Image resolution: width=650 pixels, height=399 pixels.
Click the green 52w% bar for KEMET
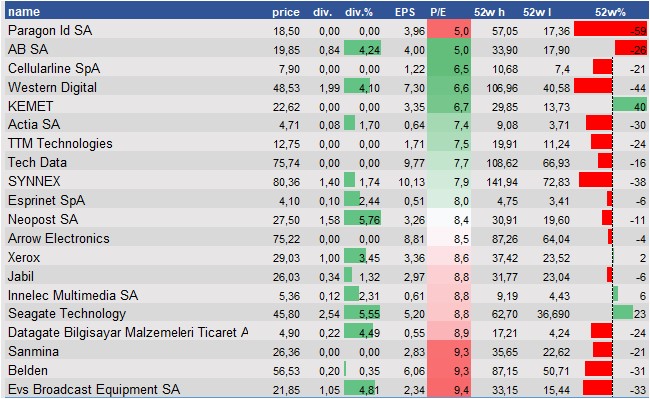point(630,105)
